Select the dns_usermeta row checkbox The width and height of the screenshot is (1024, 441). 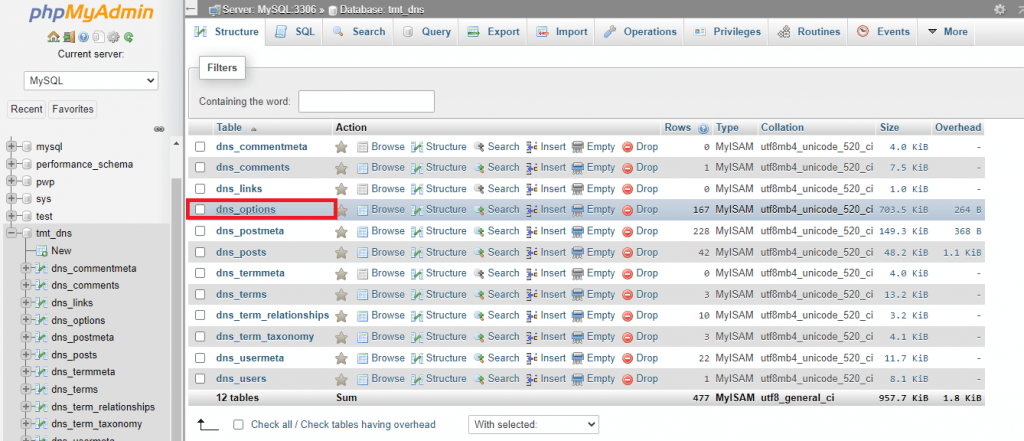(x=200, y=358)
